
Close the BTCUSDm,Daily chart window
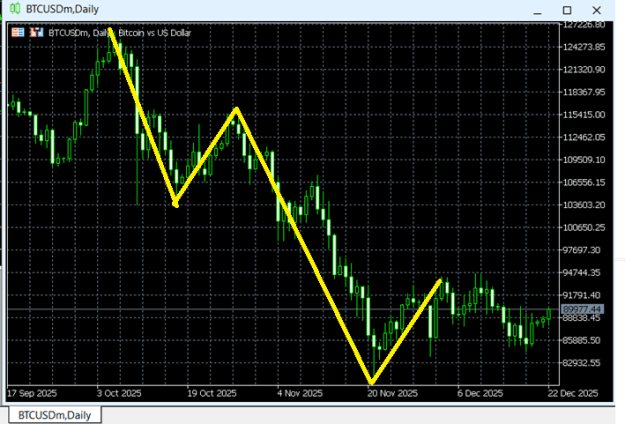tap(596, 10)
